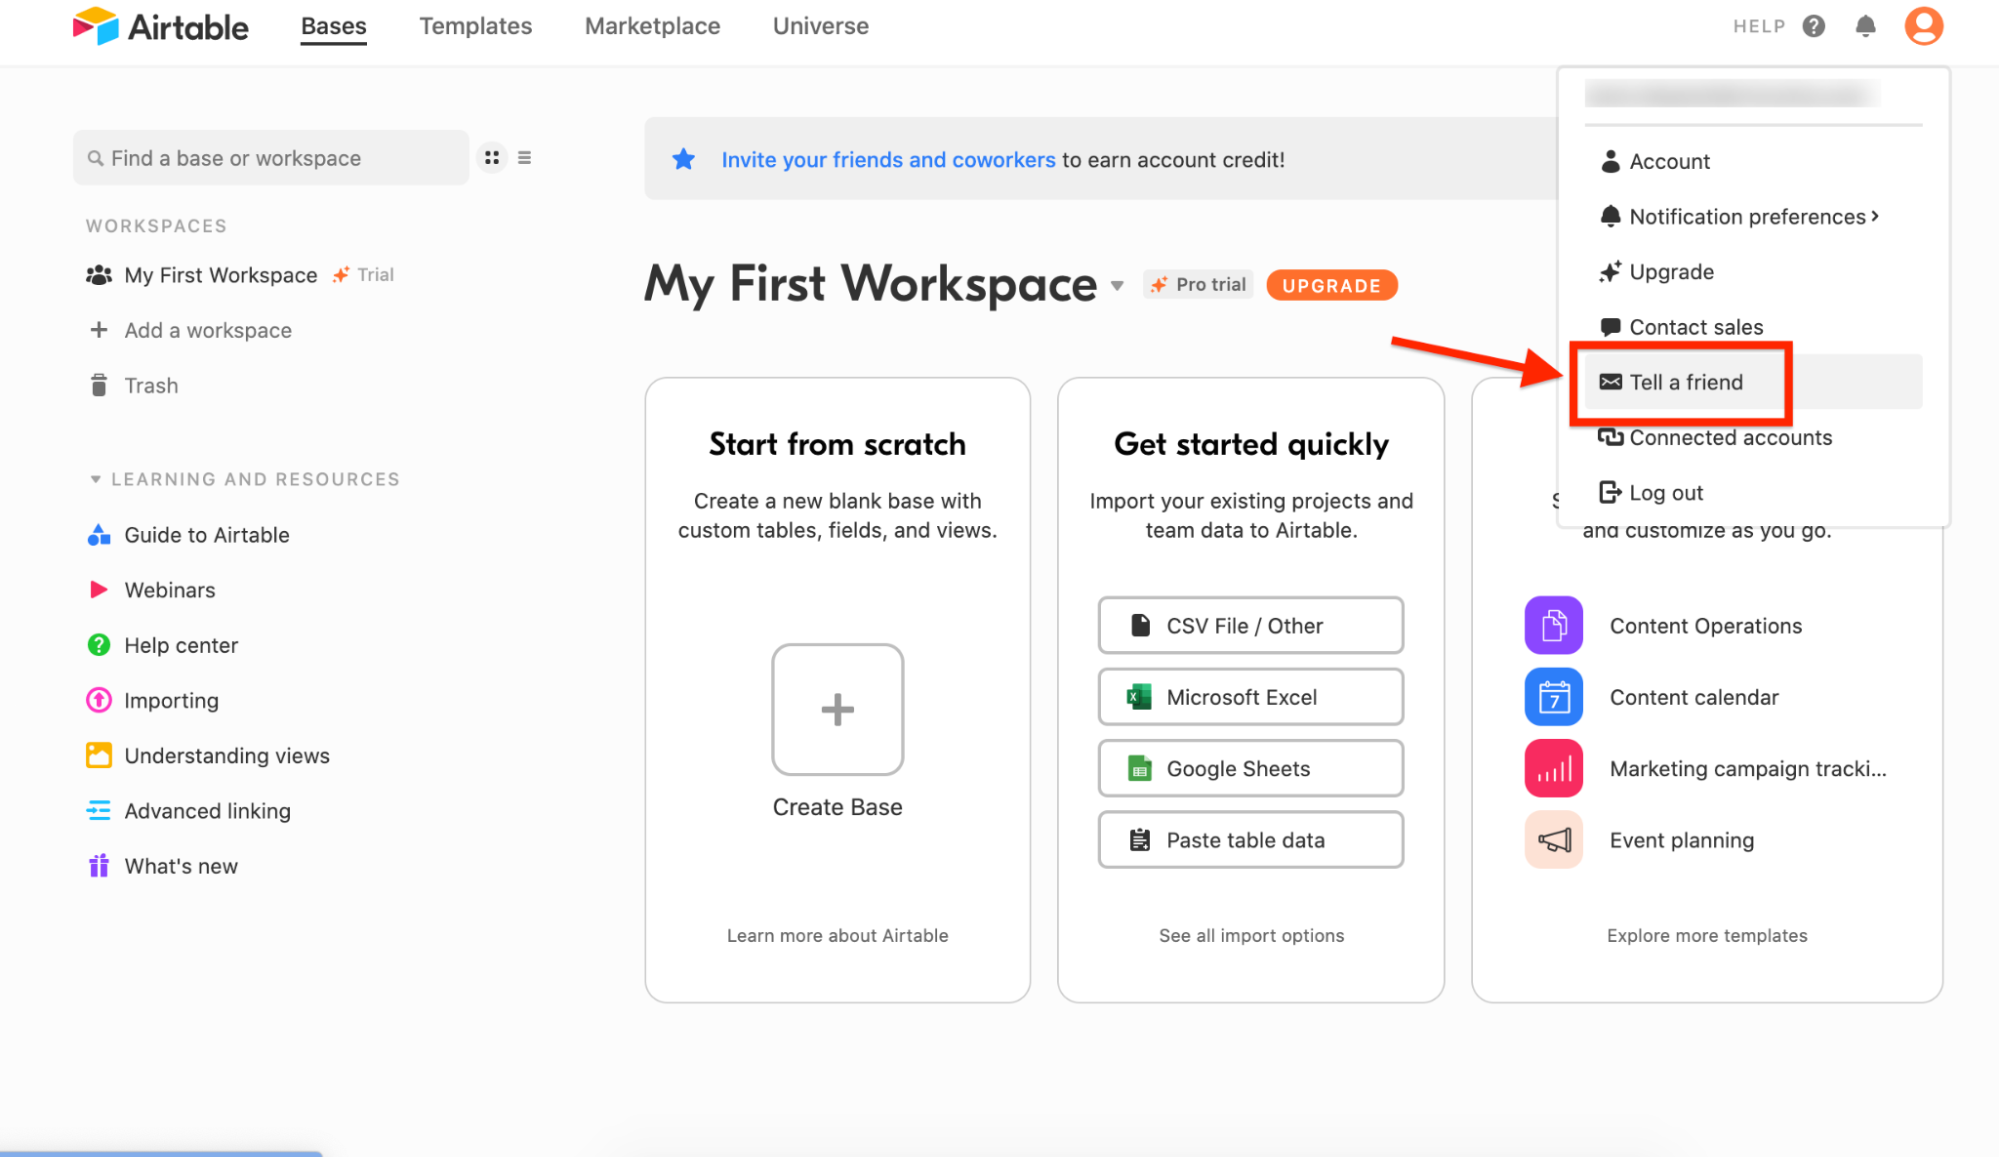Open the Templates tab

tap(476, 26)
